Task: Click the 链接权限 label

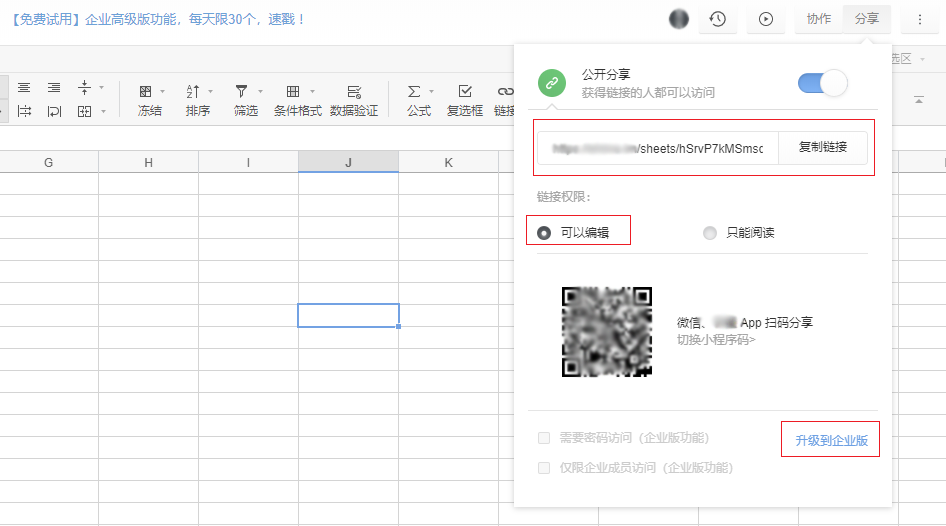Action: click(563, 197)
